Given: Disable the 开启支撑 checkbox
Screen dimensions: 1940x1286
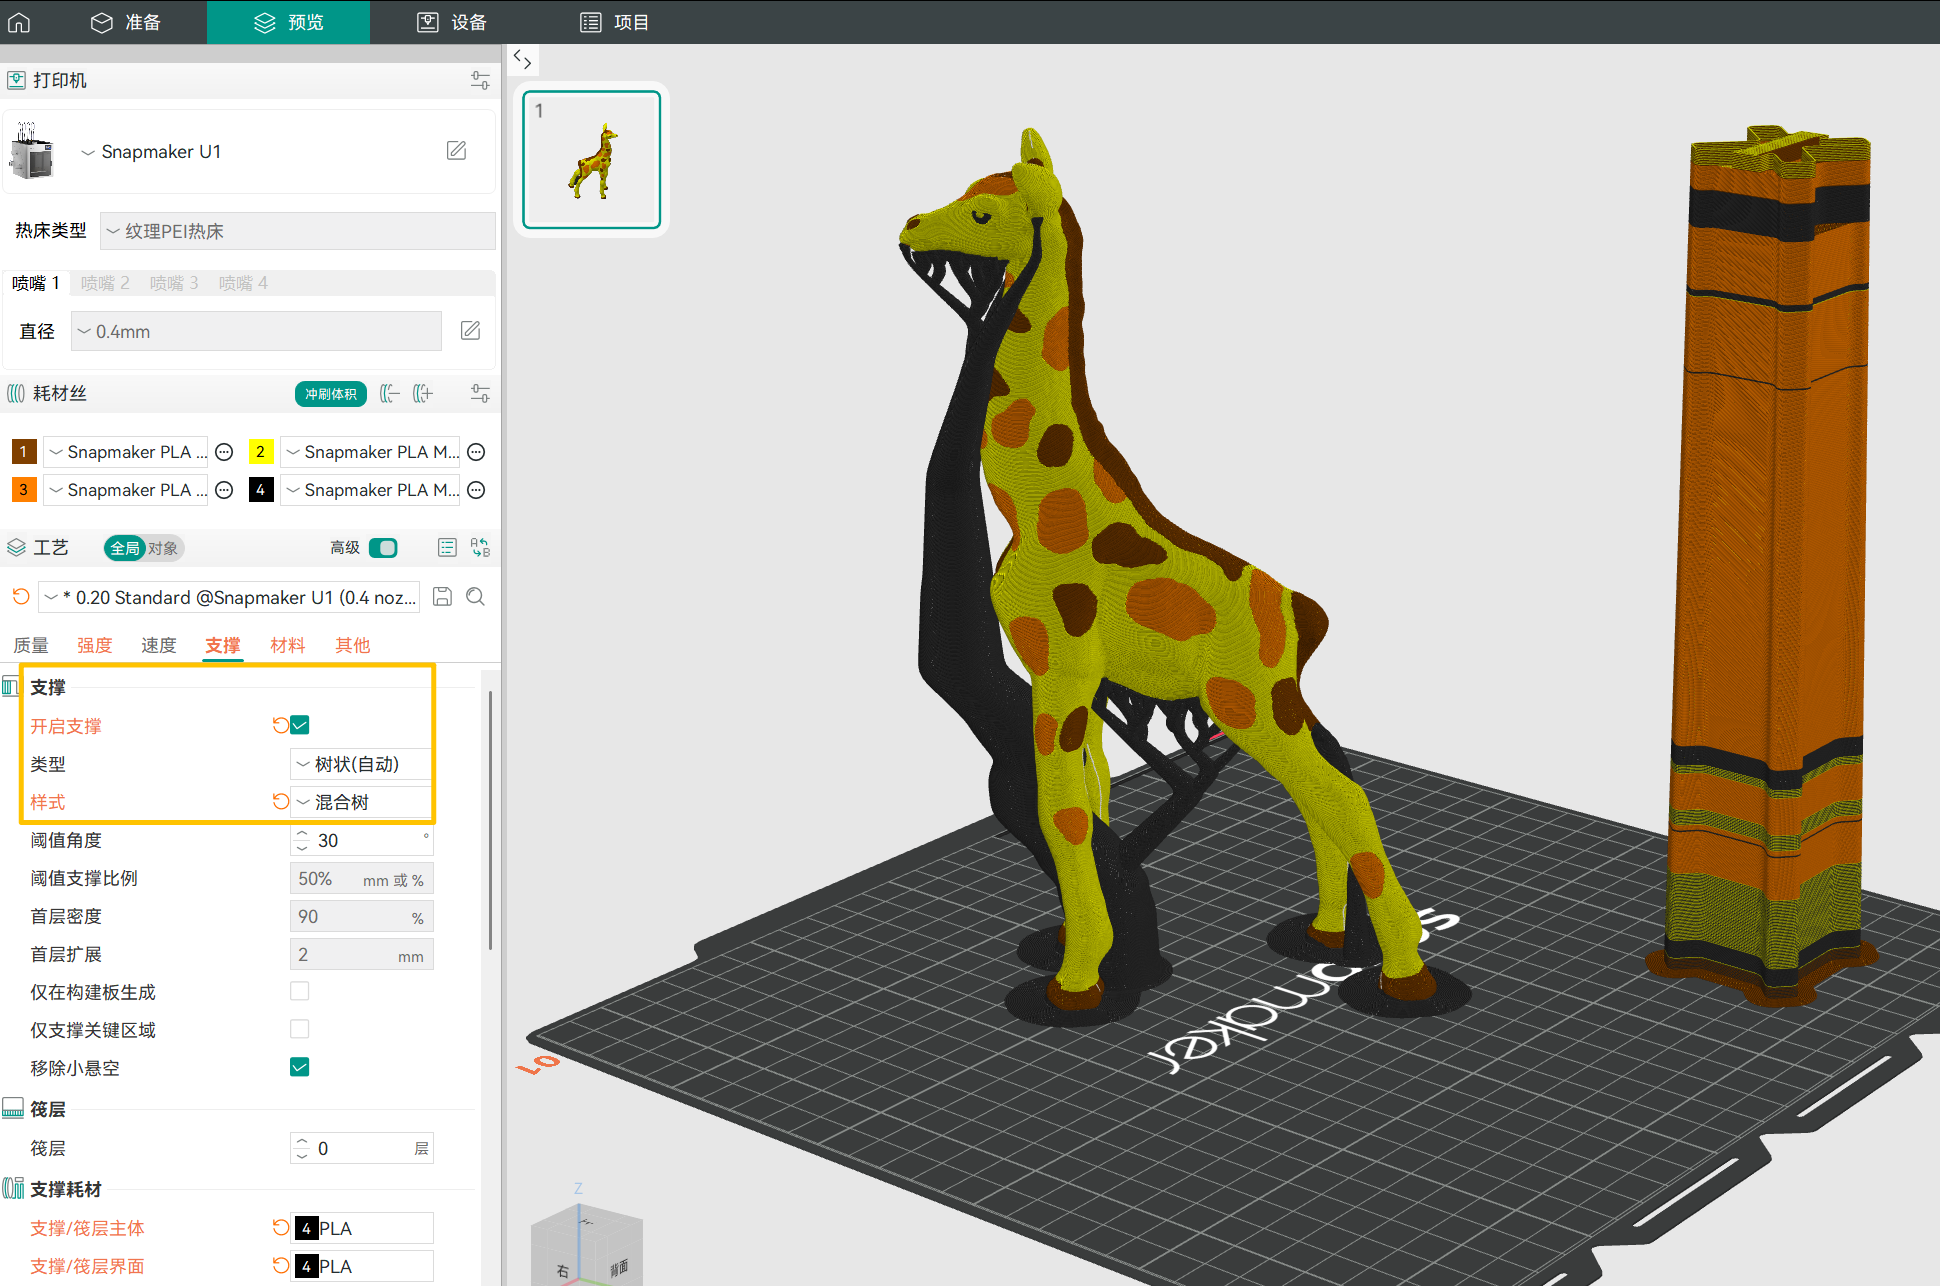Looking at the screenshot, I should [299, 725].
